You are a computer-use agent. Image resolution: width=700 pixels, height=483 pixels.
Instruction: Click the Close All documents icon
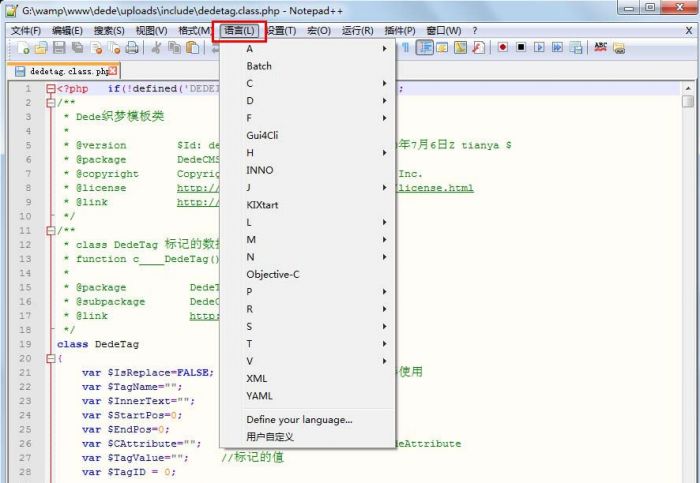pos(114,47)
